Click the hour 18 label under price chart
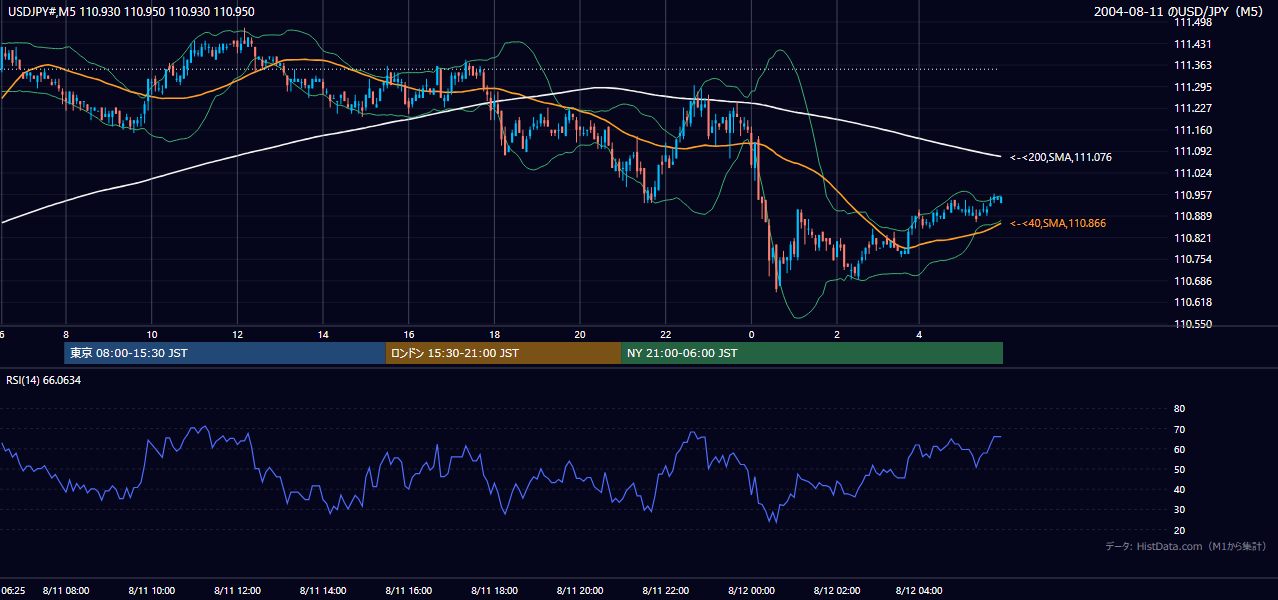The width and height of the screenshot is (1278, 600). pyautogui.click(x=494, y=334)
